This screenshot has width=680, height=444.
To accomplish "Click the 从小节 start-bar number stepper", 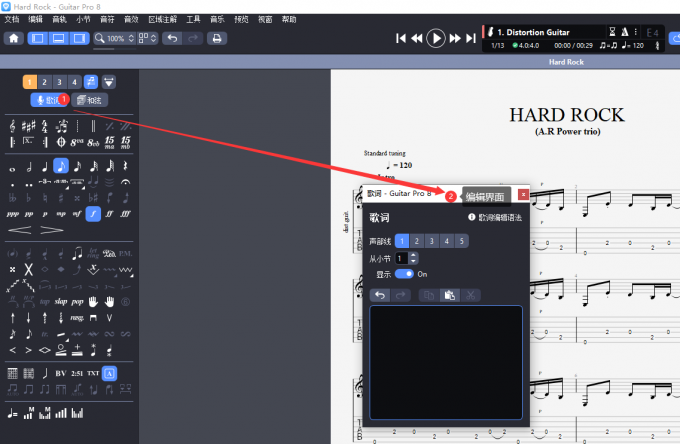I will coord(414,258).
